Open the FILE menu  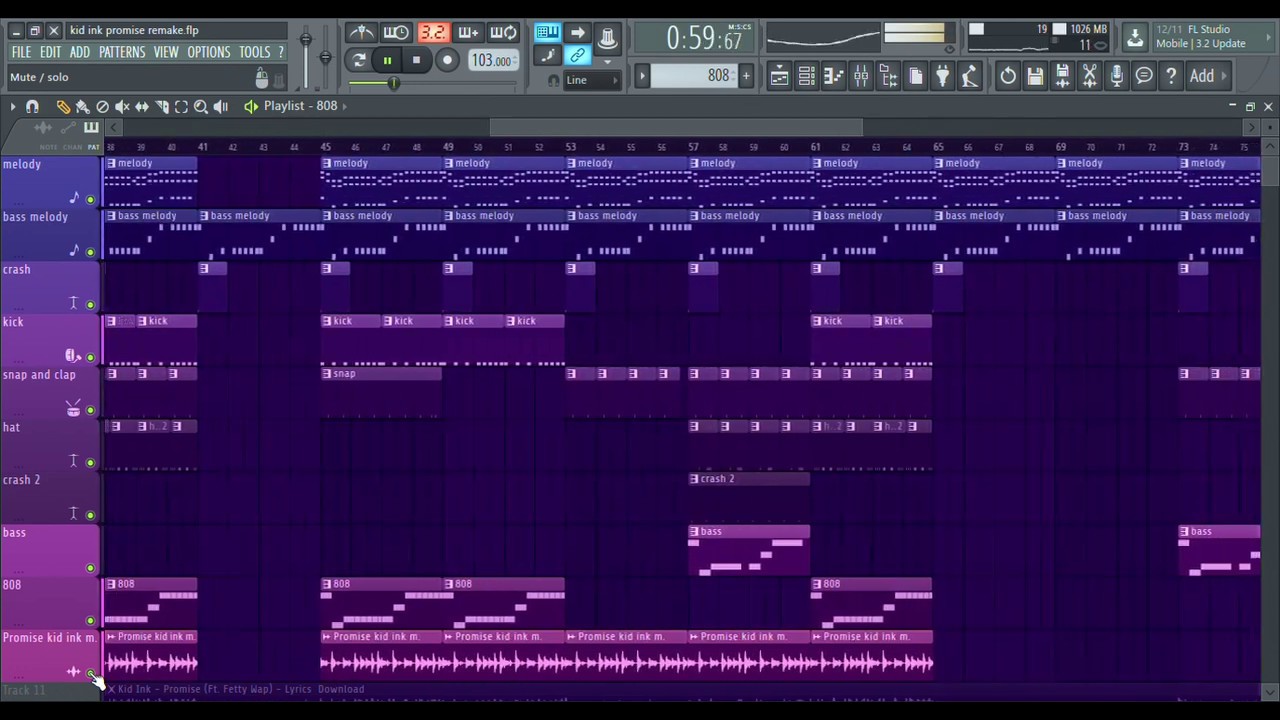(x=21, y=52)
